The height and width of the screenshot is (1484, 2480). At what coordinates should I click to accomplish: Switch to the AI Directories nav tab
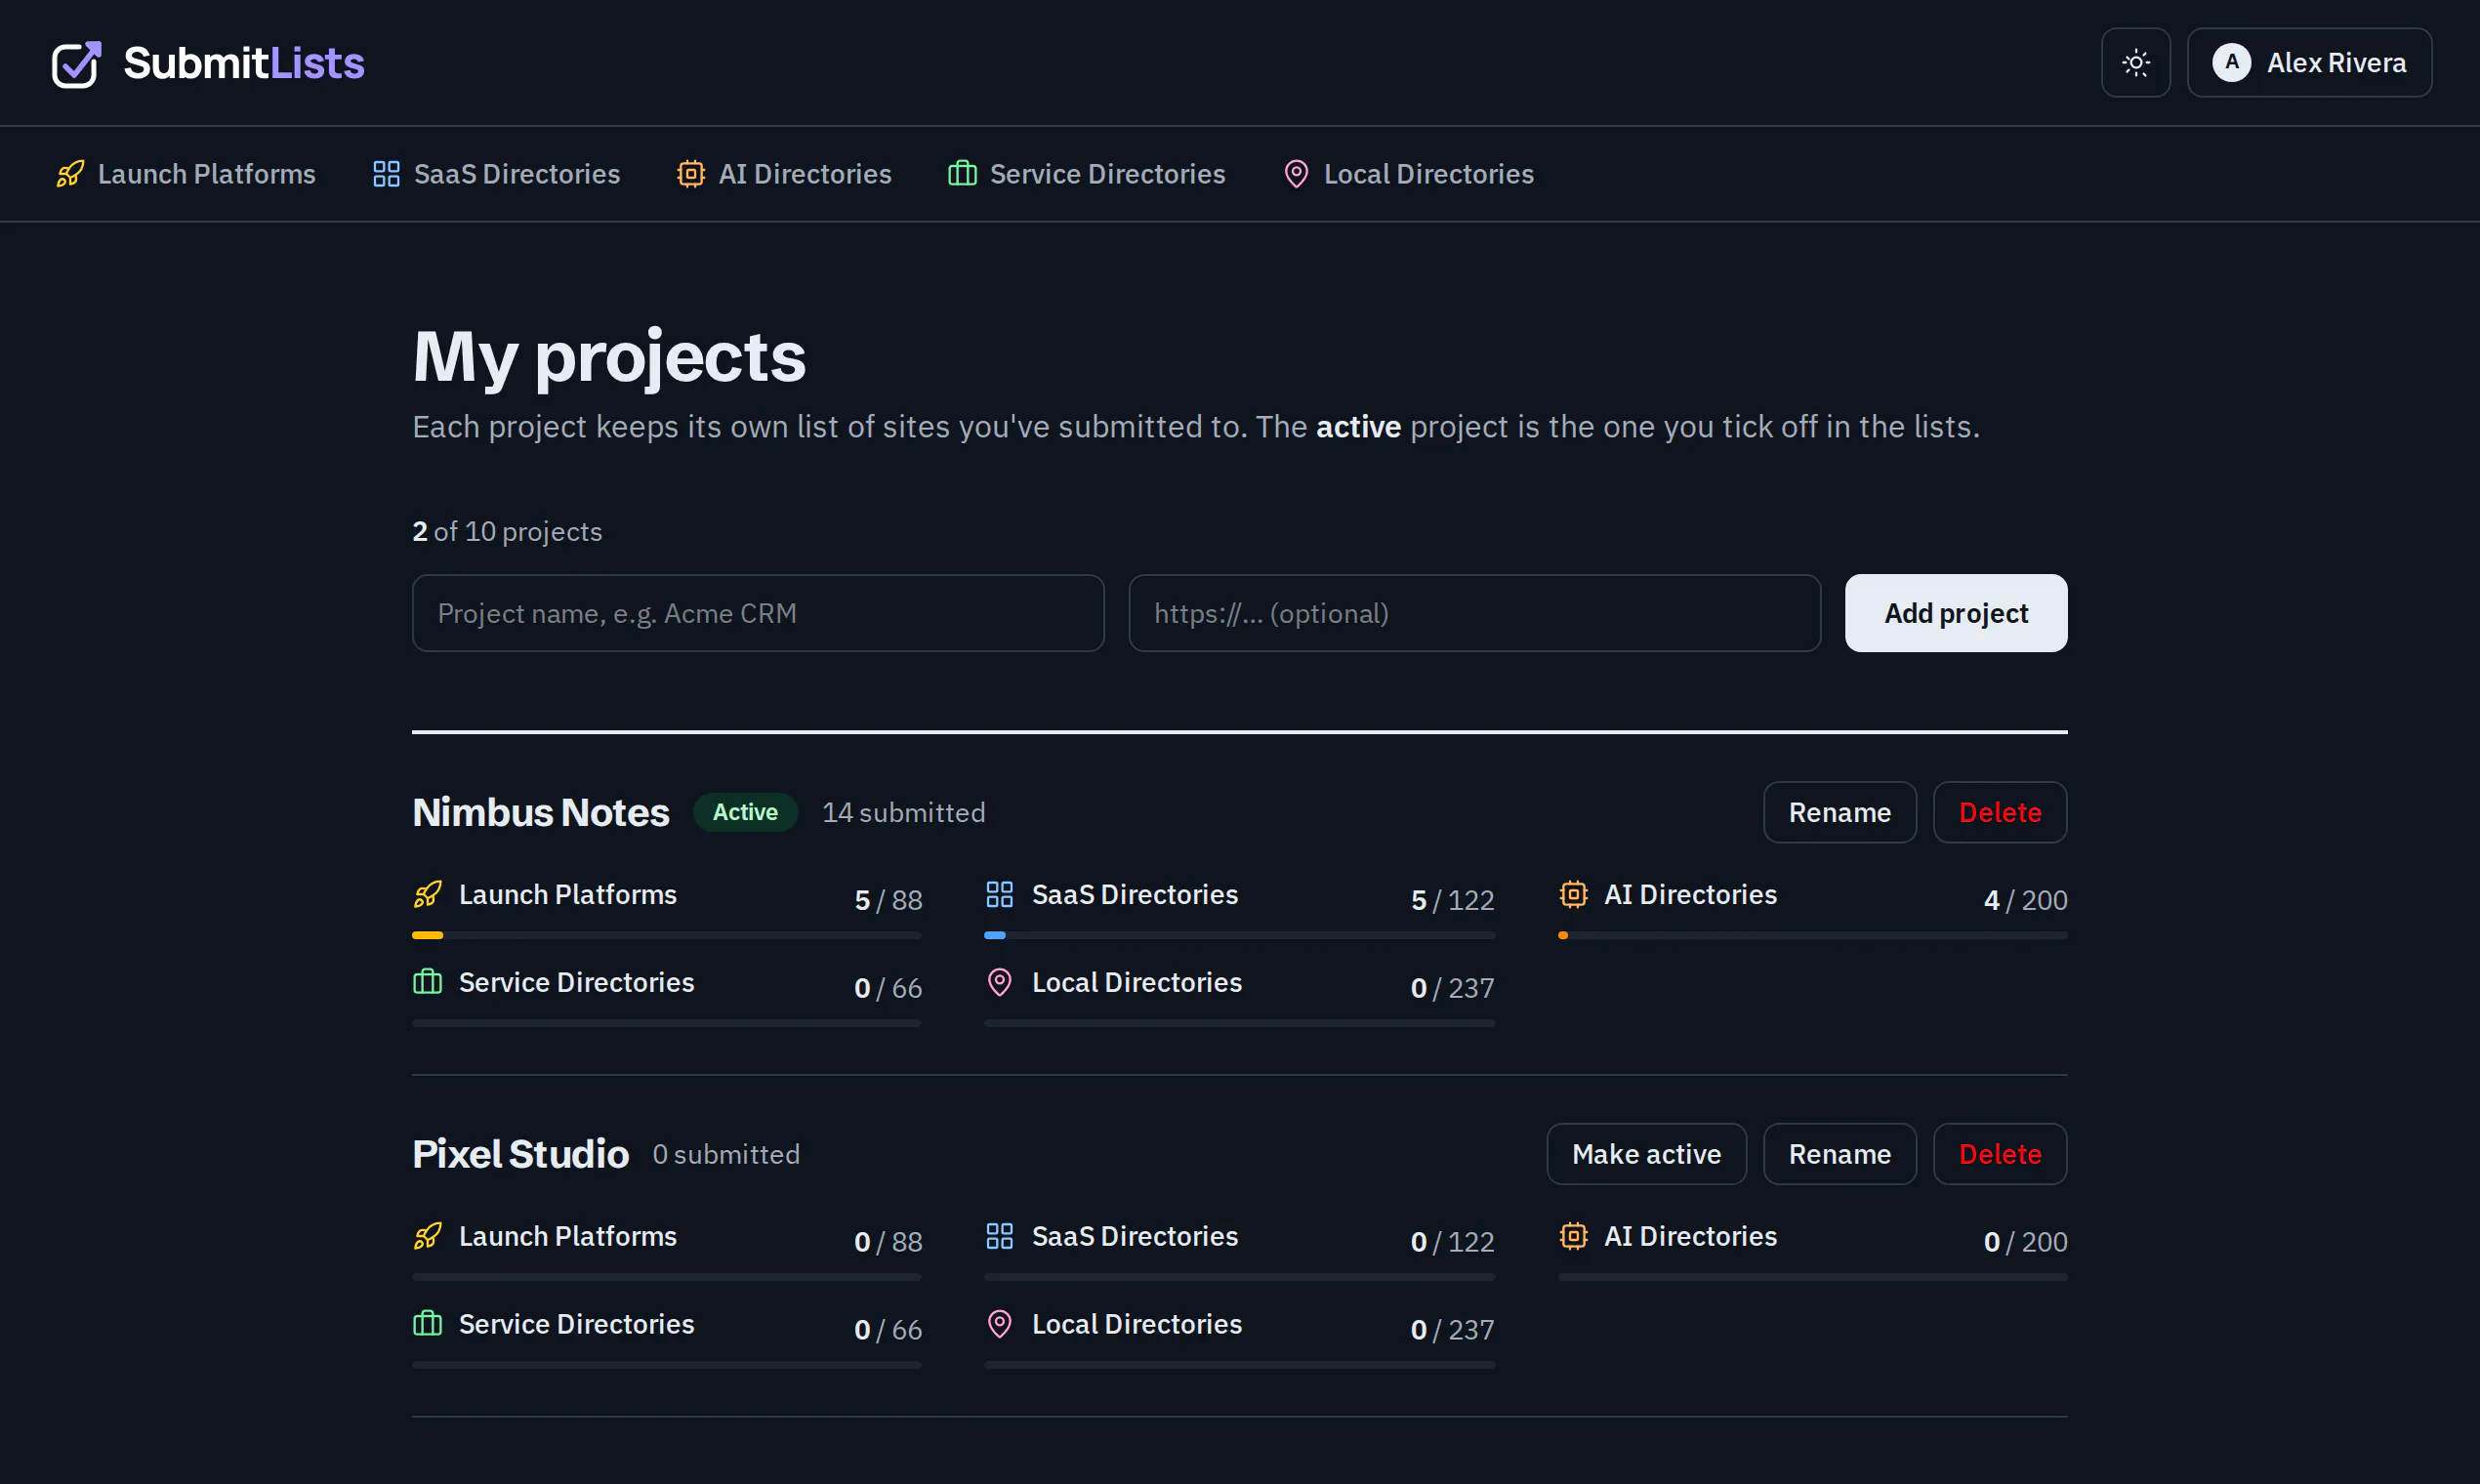click(x=784, y=174)
